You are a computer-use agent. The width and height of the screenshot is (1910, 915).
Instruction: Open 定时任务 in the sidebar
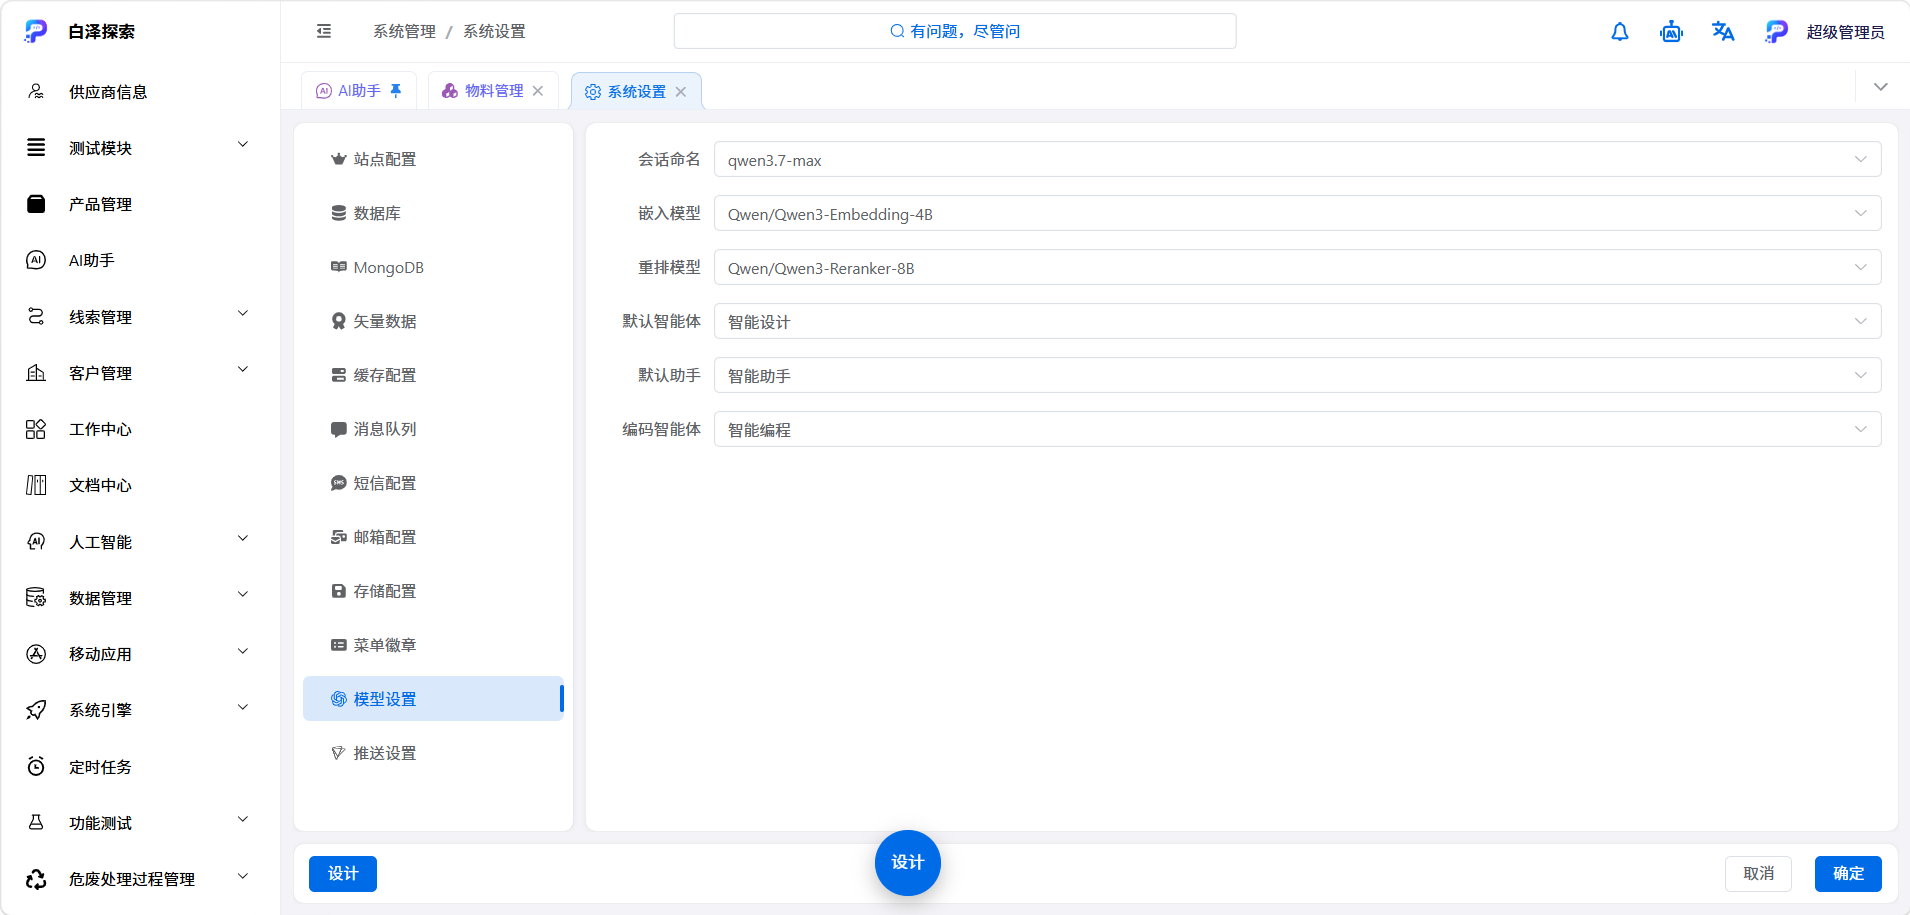tap(140, 767)
